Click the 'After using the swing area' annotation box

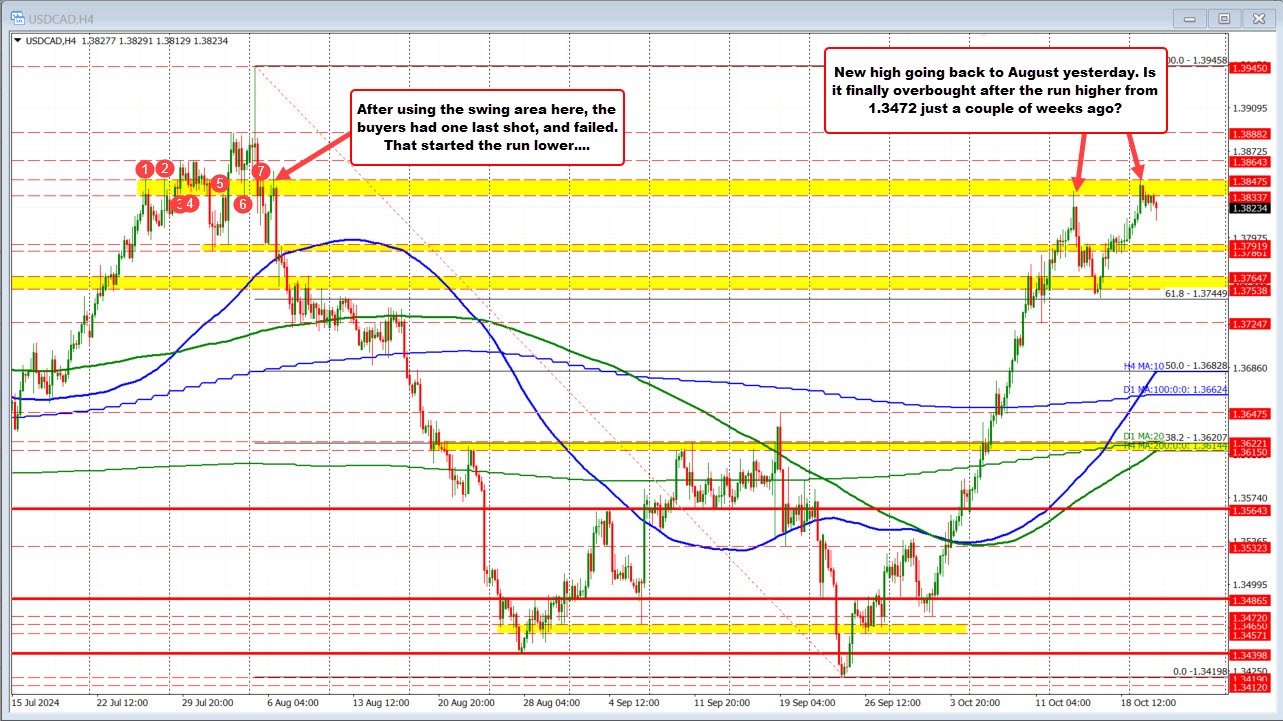pos(487,130)
